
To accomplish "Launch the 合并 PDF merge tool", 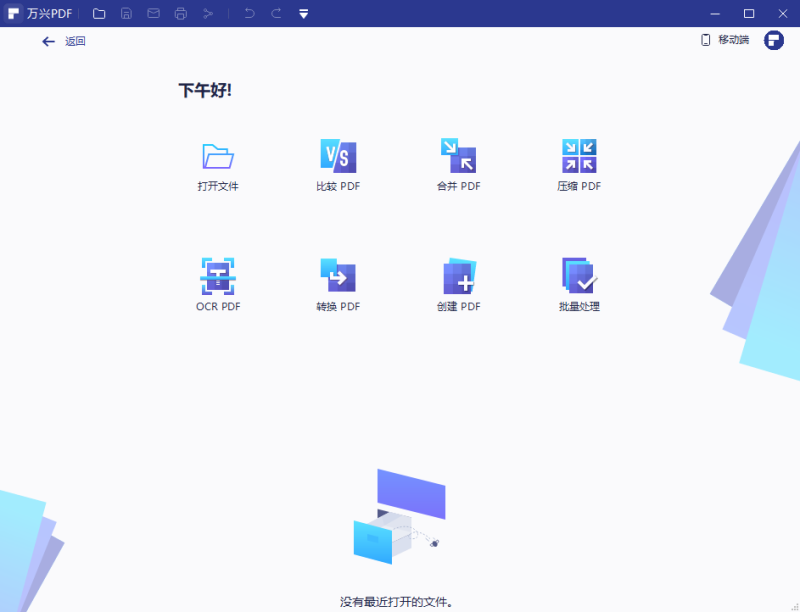I will [x=457, y=165].
